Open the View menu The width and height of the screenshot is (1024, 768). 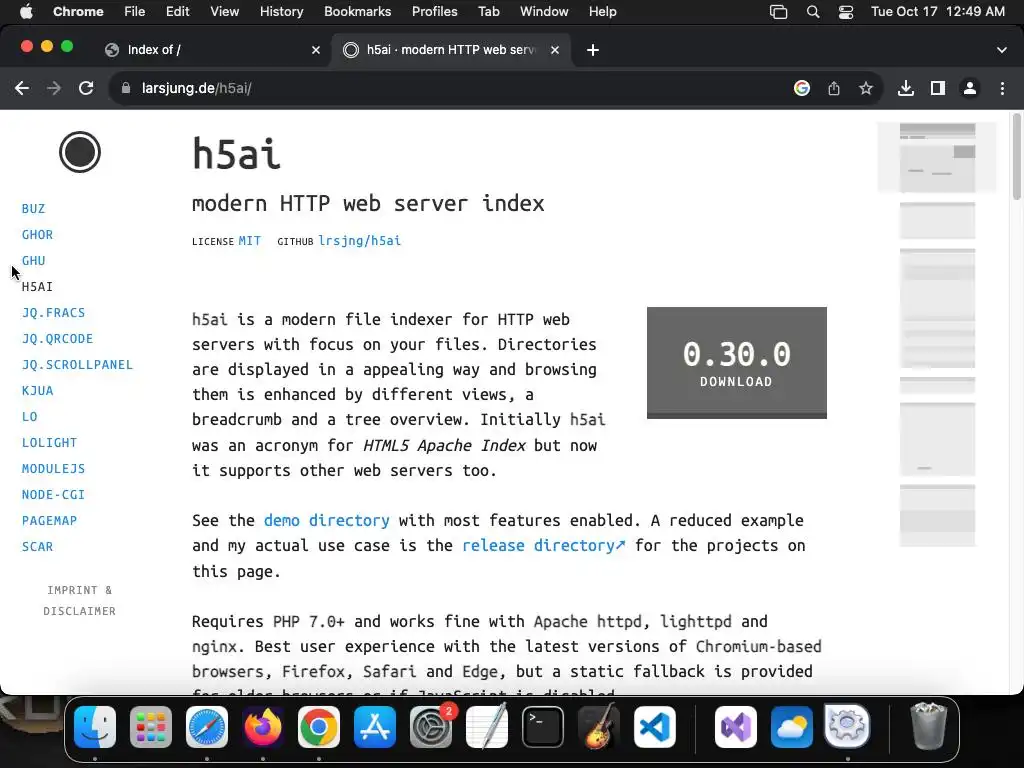[225, 12]
